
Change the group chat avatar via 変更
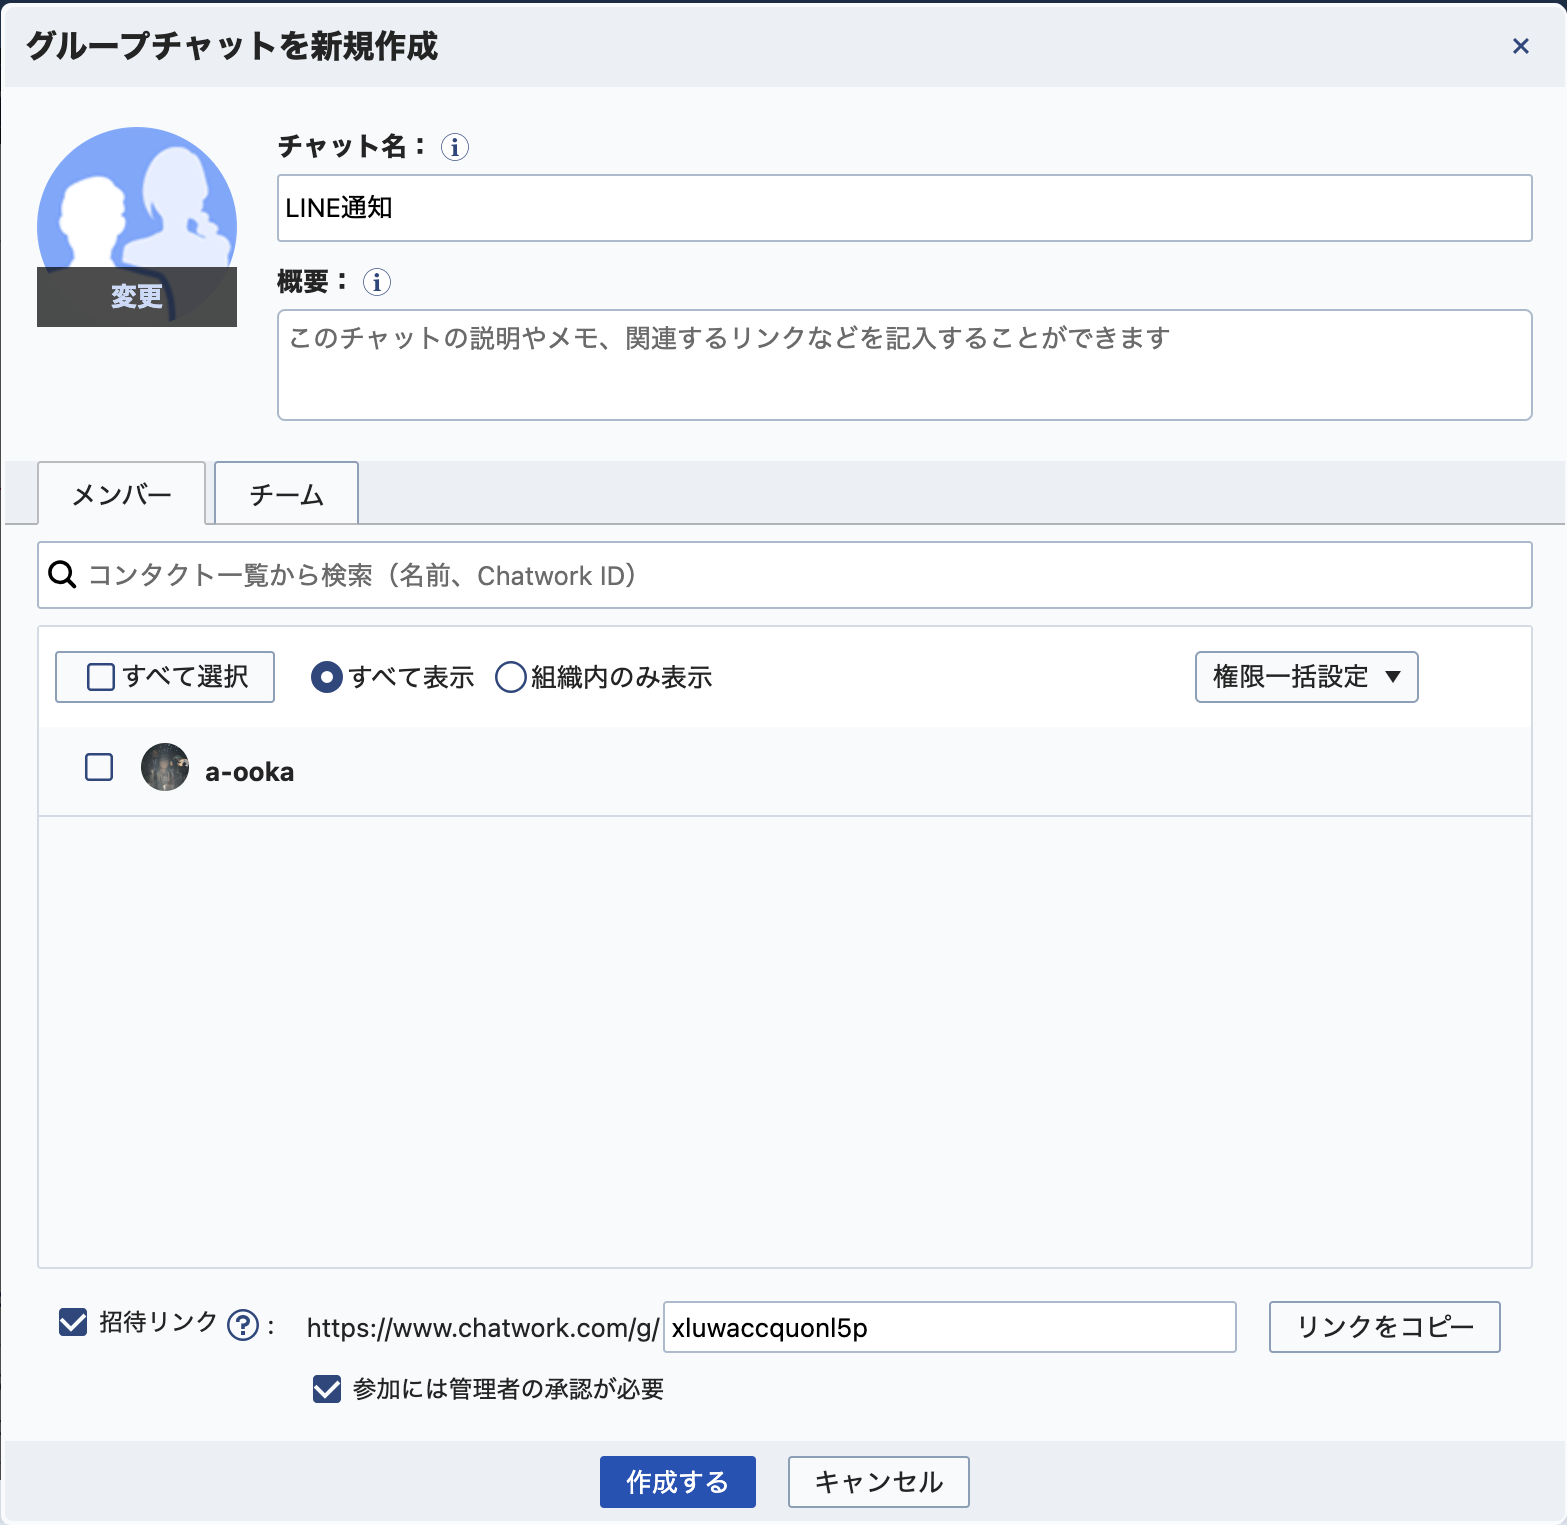pyautogui.click(x=137, y=296)
